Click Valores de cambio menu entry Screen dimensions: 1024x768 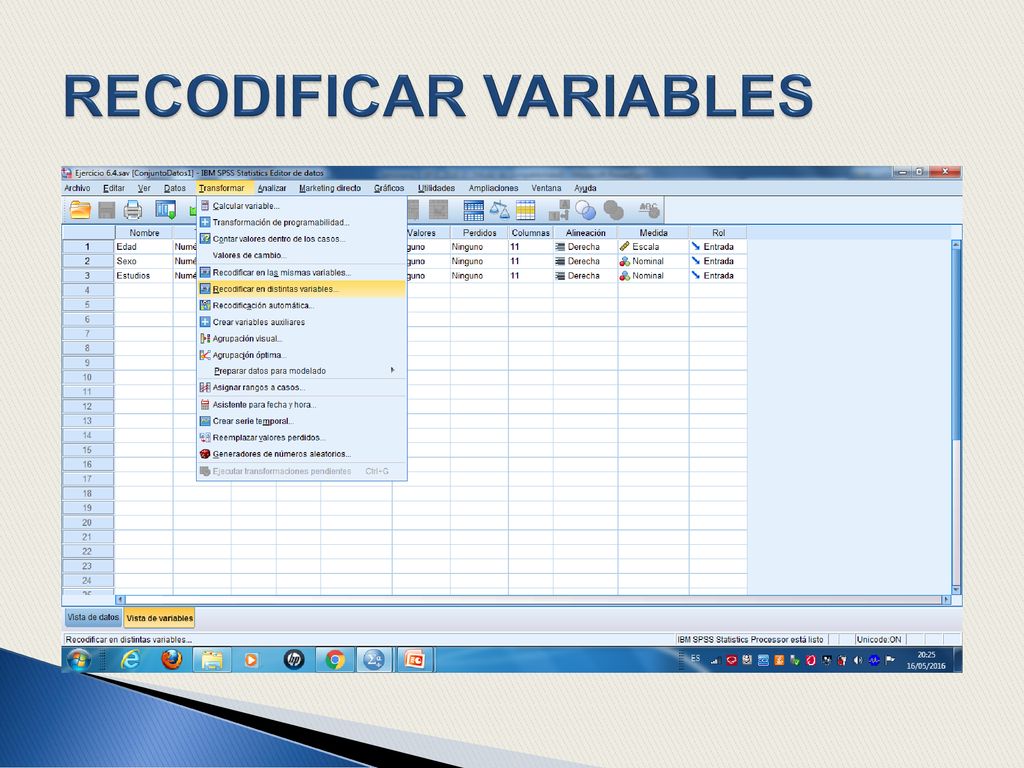(302, 255)
